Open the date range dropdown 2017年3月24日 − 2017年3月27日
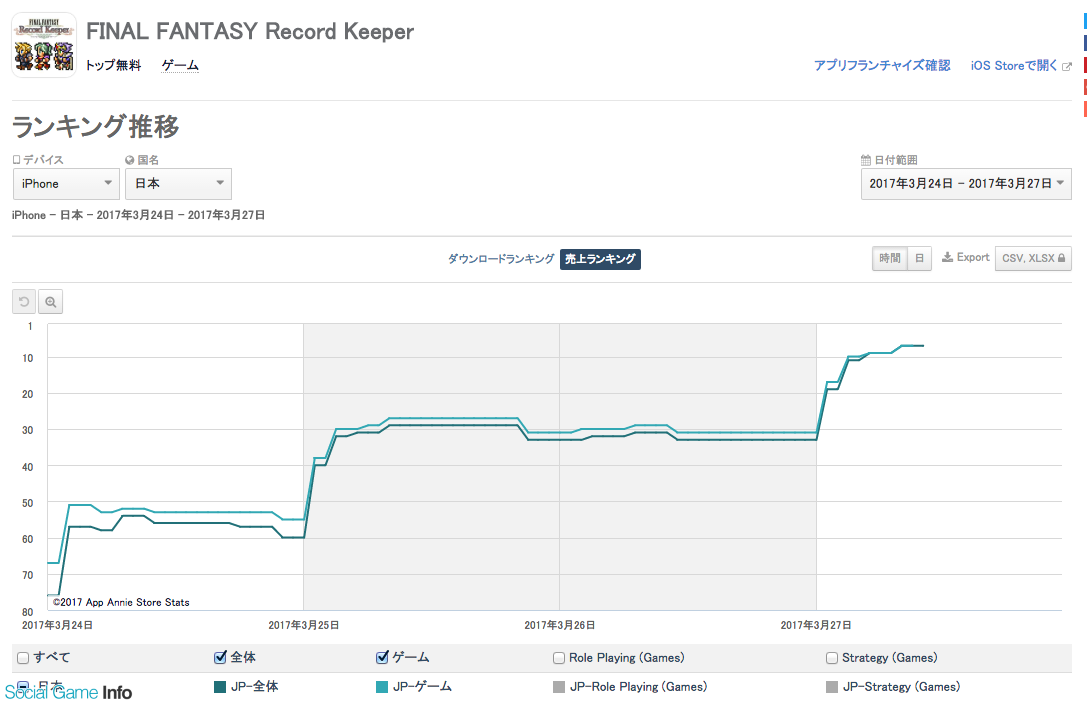 coord(966,184)
